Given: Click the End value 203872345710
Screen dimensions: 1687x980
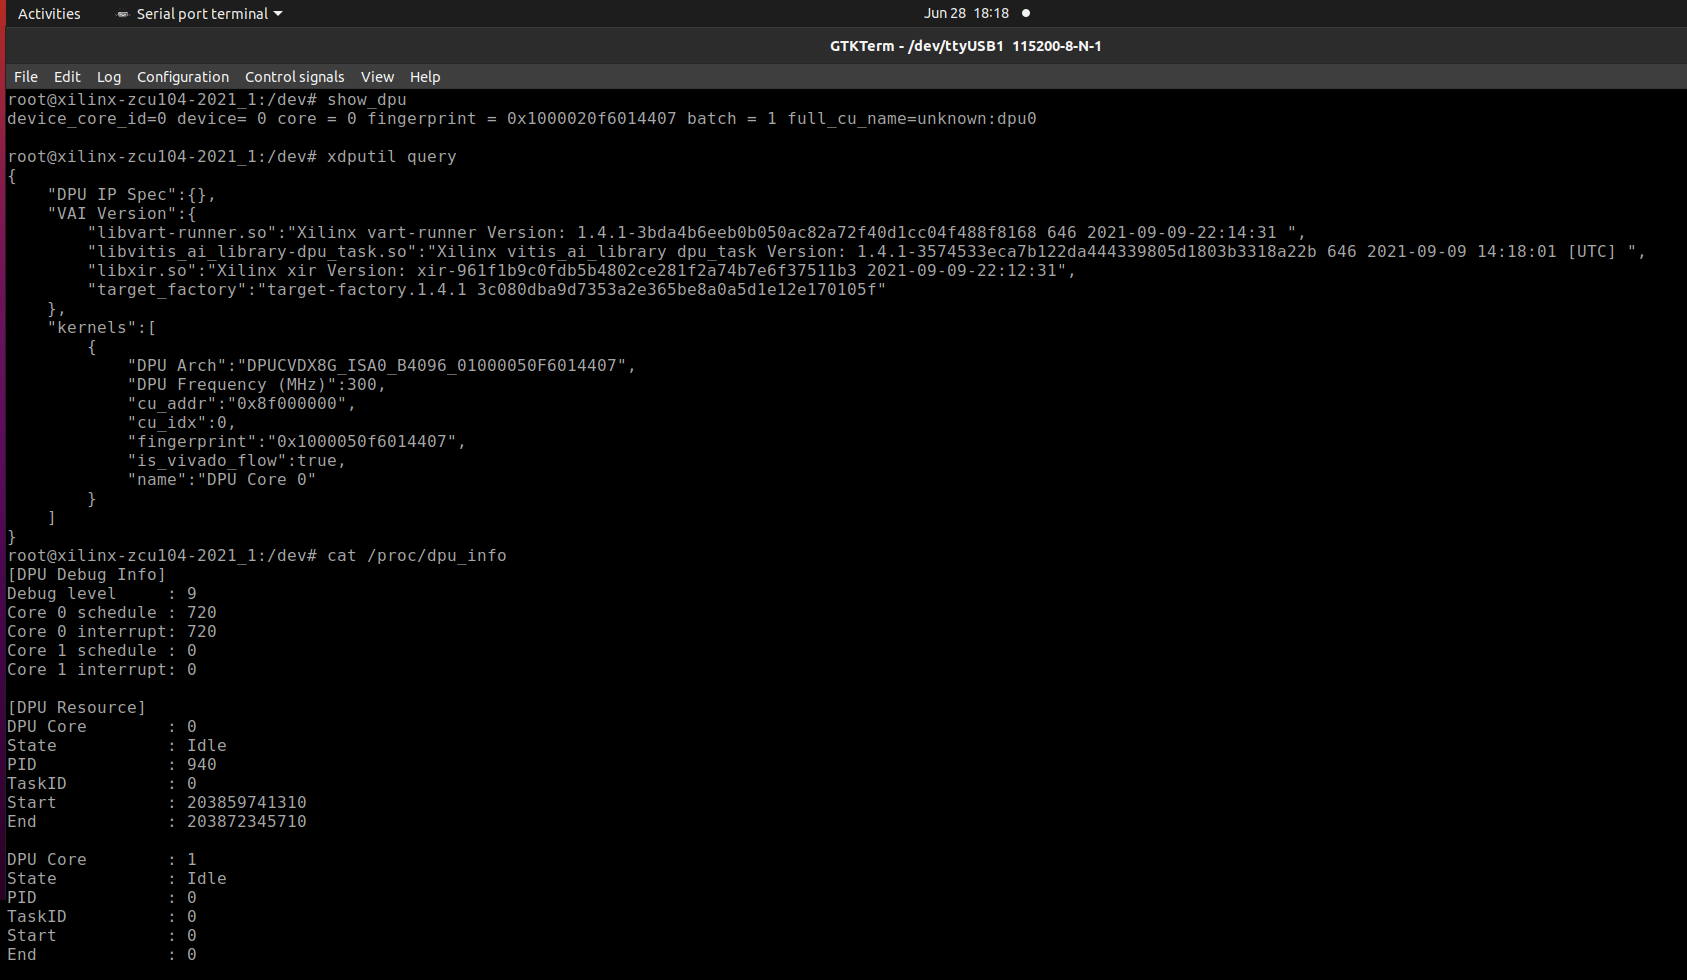Looking at the screenshot, I should [x=247, y=822].
